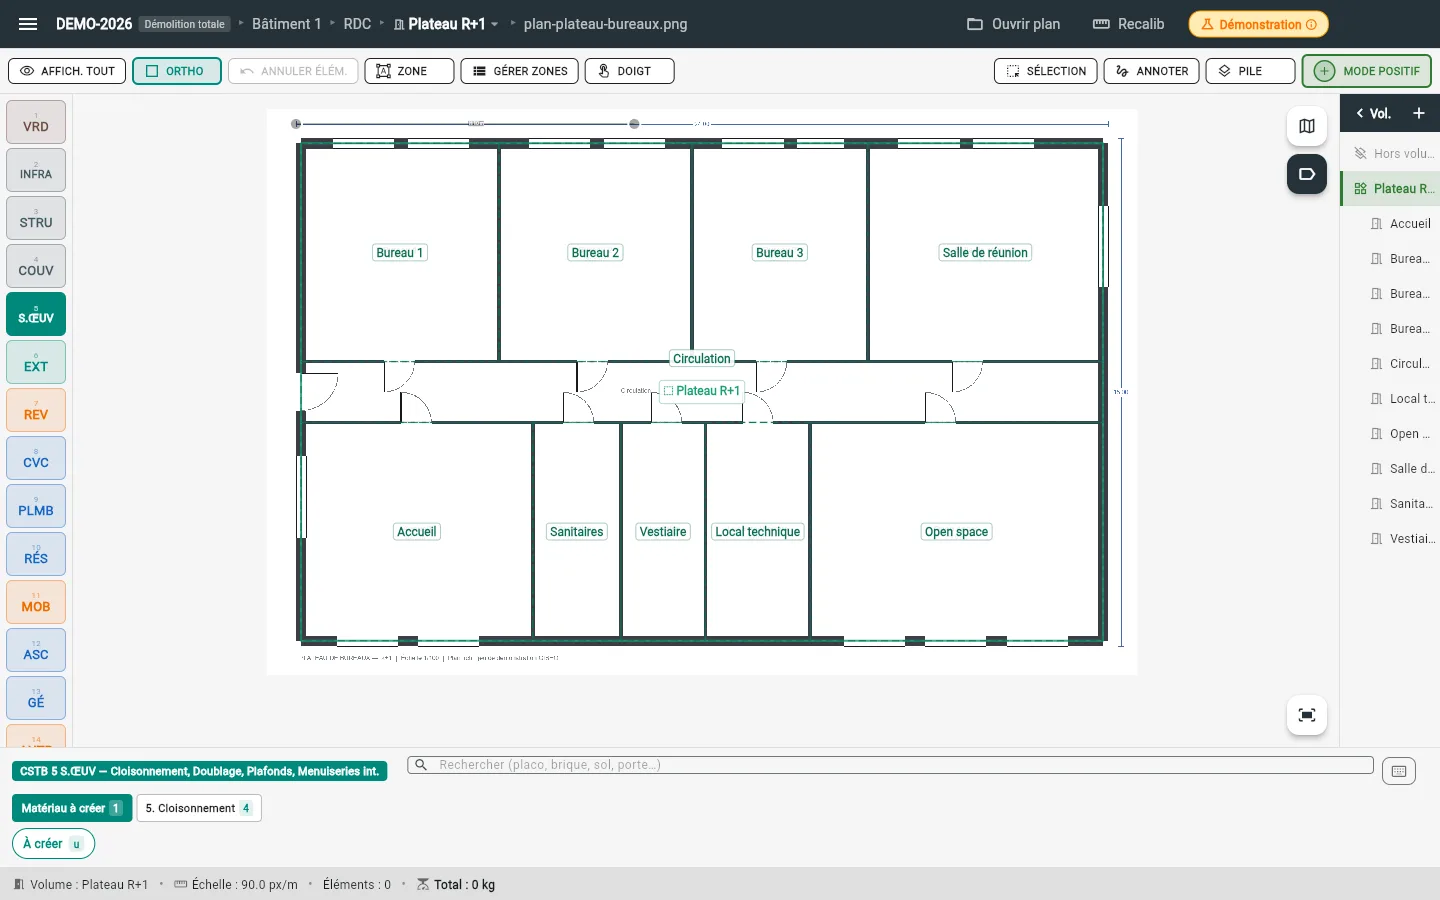Click the fit-to-screen icon button
This screenshot has width=1440, height=900.
click(x=1307, y=715)
